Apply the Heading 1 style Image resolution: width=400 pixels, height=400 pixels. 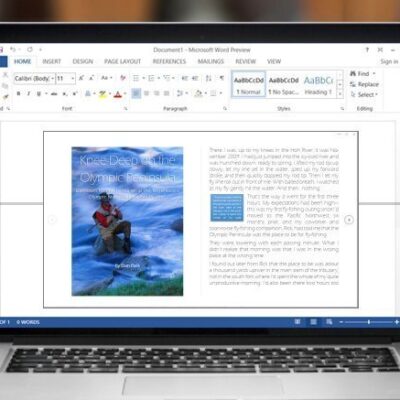[318, 85]
